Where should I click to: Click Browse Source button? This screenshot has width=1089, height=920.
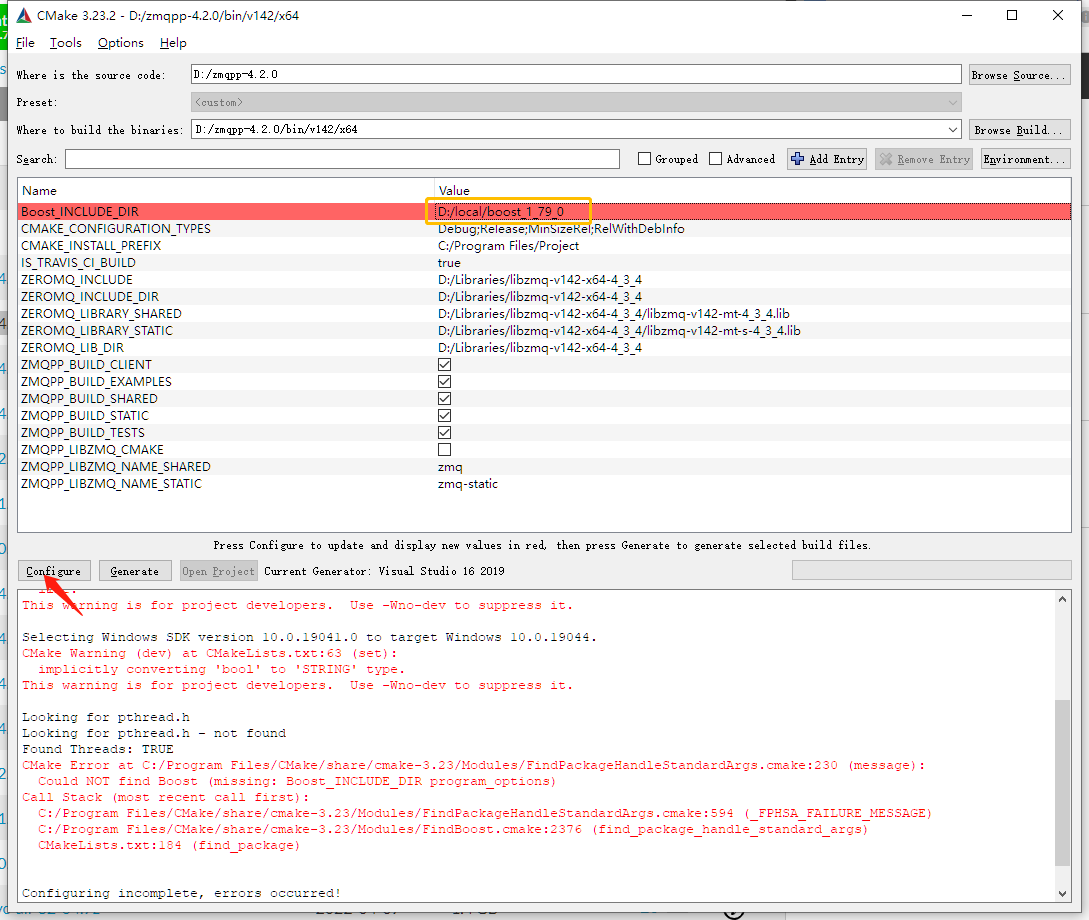[x=1020, y=75]
